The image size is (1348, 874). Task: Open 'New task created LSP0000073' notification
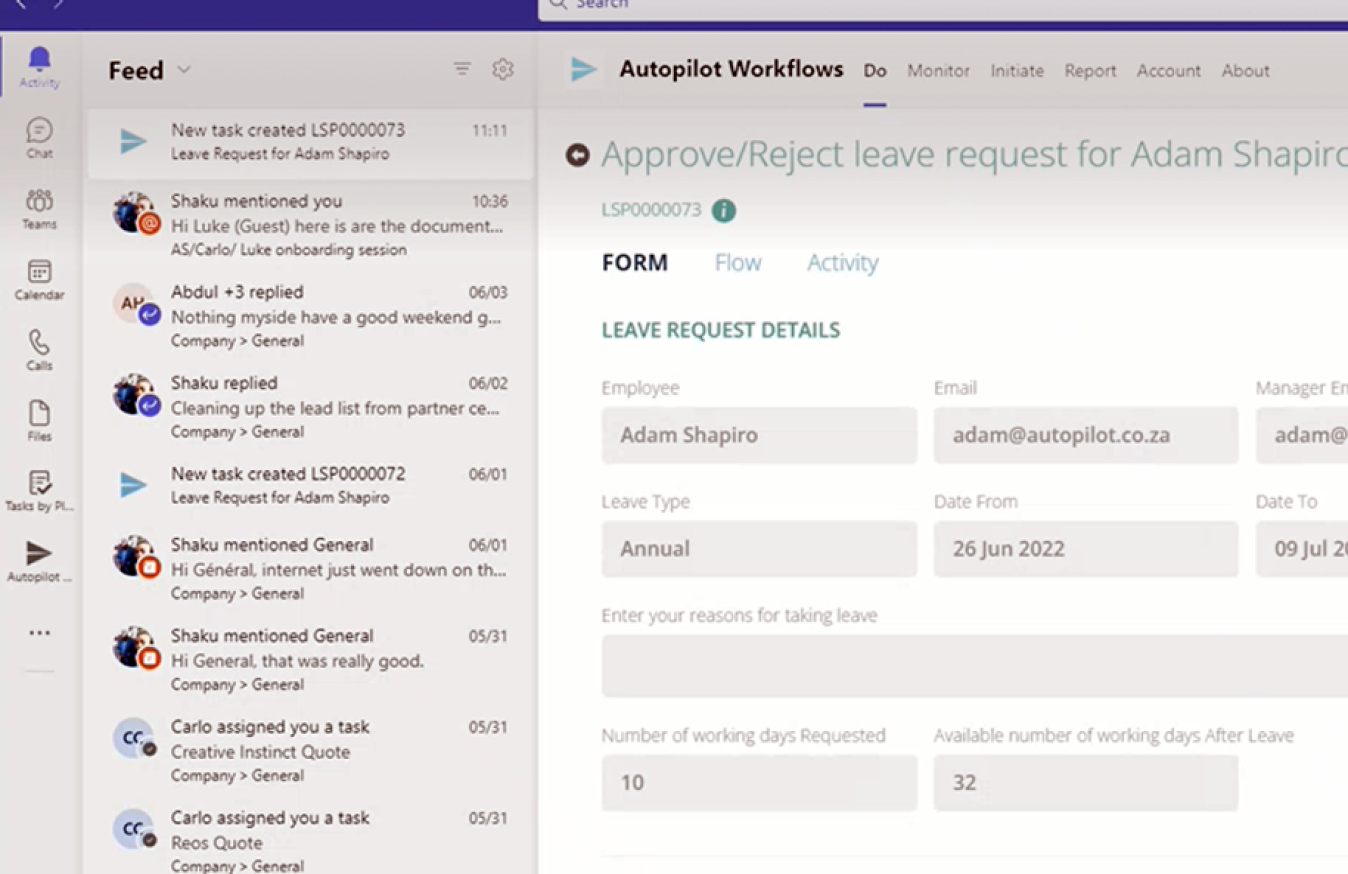311,143
